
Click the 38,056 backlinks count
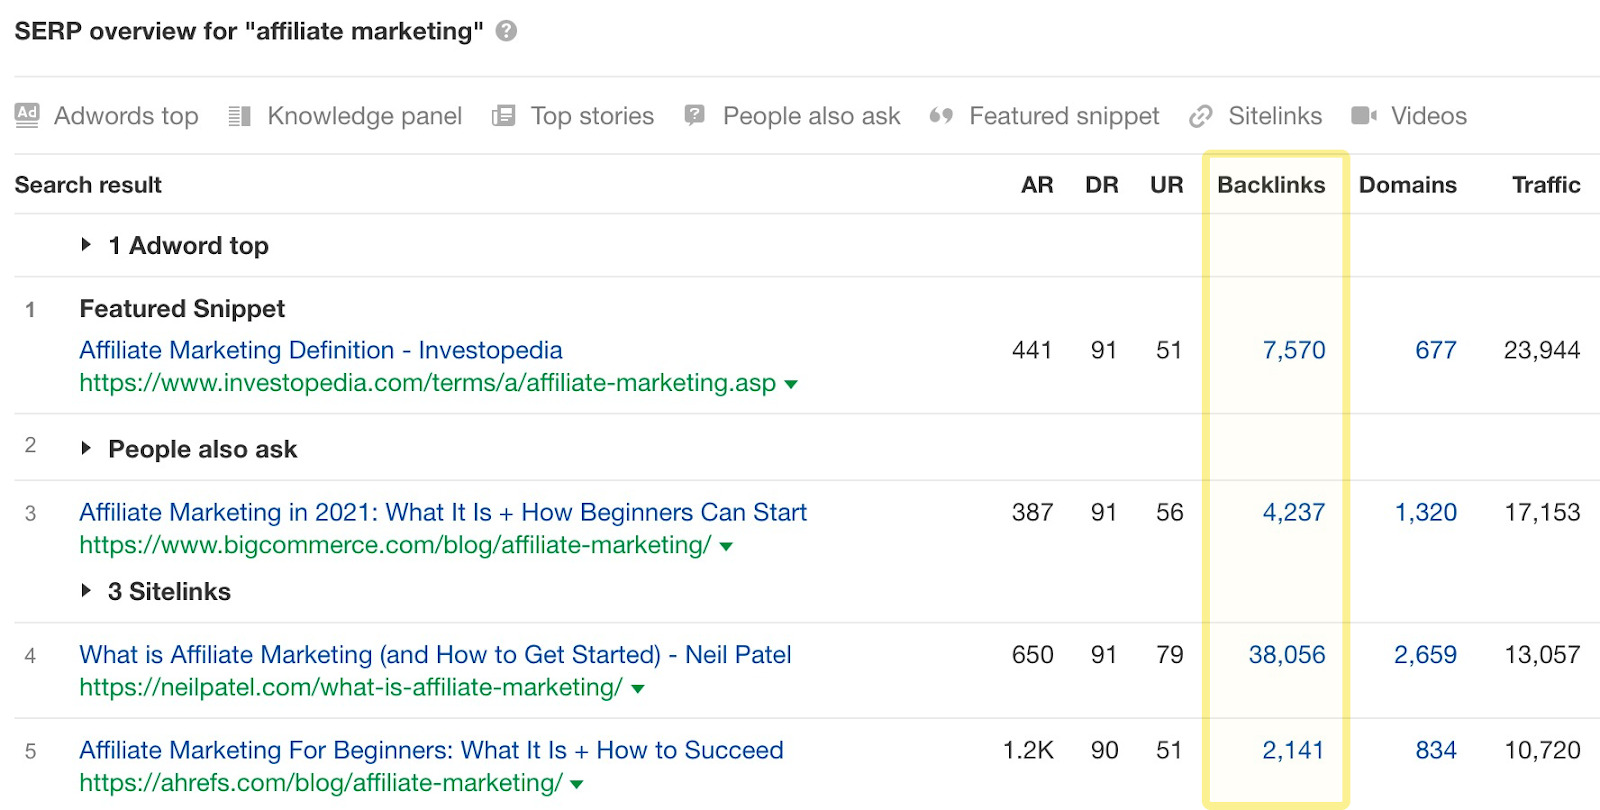point(1286,655)
